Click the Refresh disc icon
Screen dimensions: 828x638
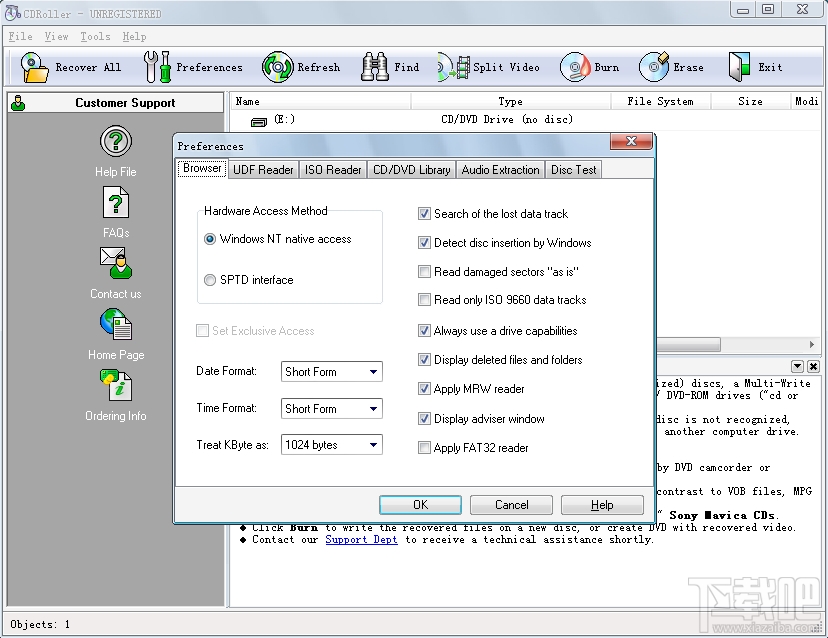[x=277, y=67]
